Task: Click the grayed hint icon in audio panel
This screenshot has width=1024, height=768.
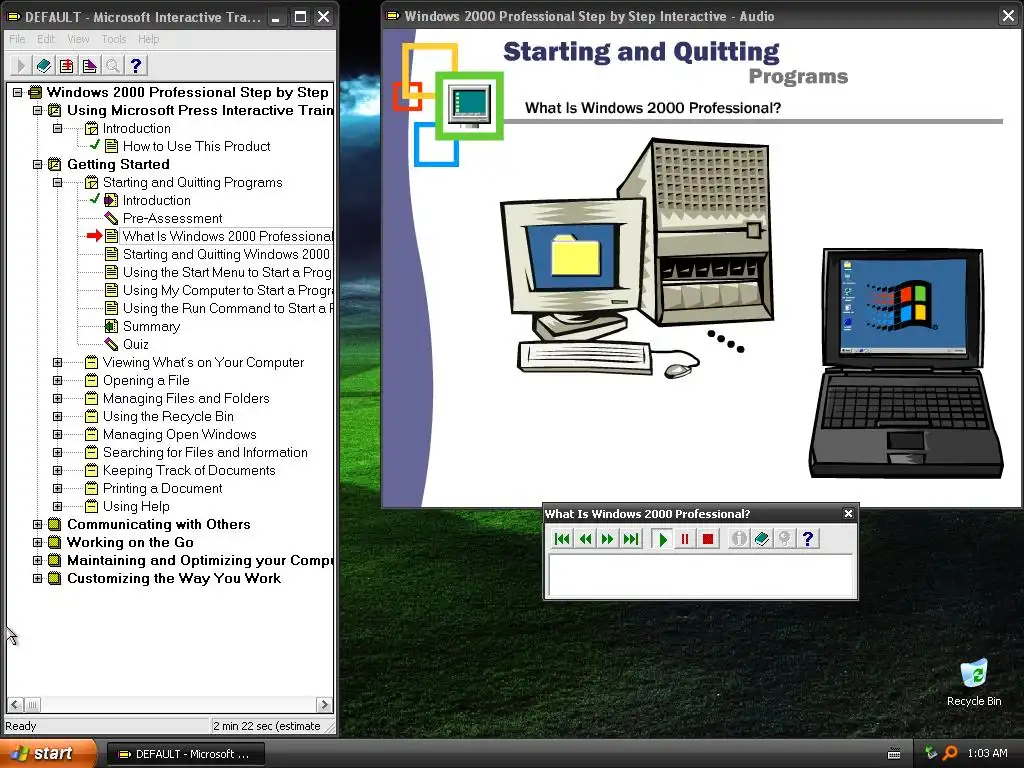Action: (784, 539)
